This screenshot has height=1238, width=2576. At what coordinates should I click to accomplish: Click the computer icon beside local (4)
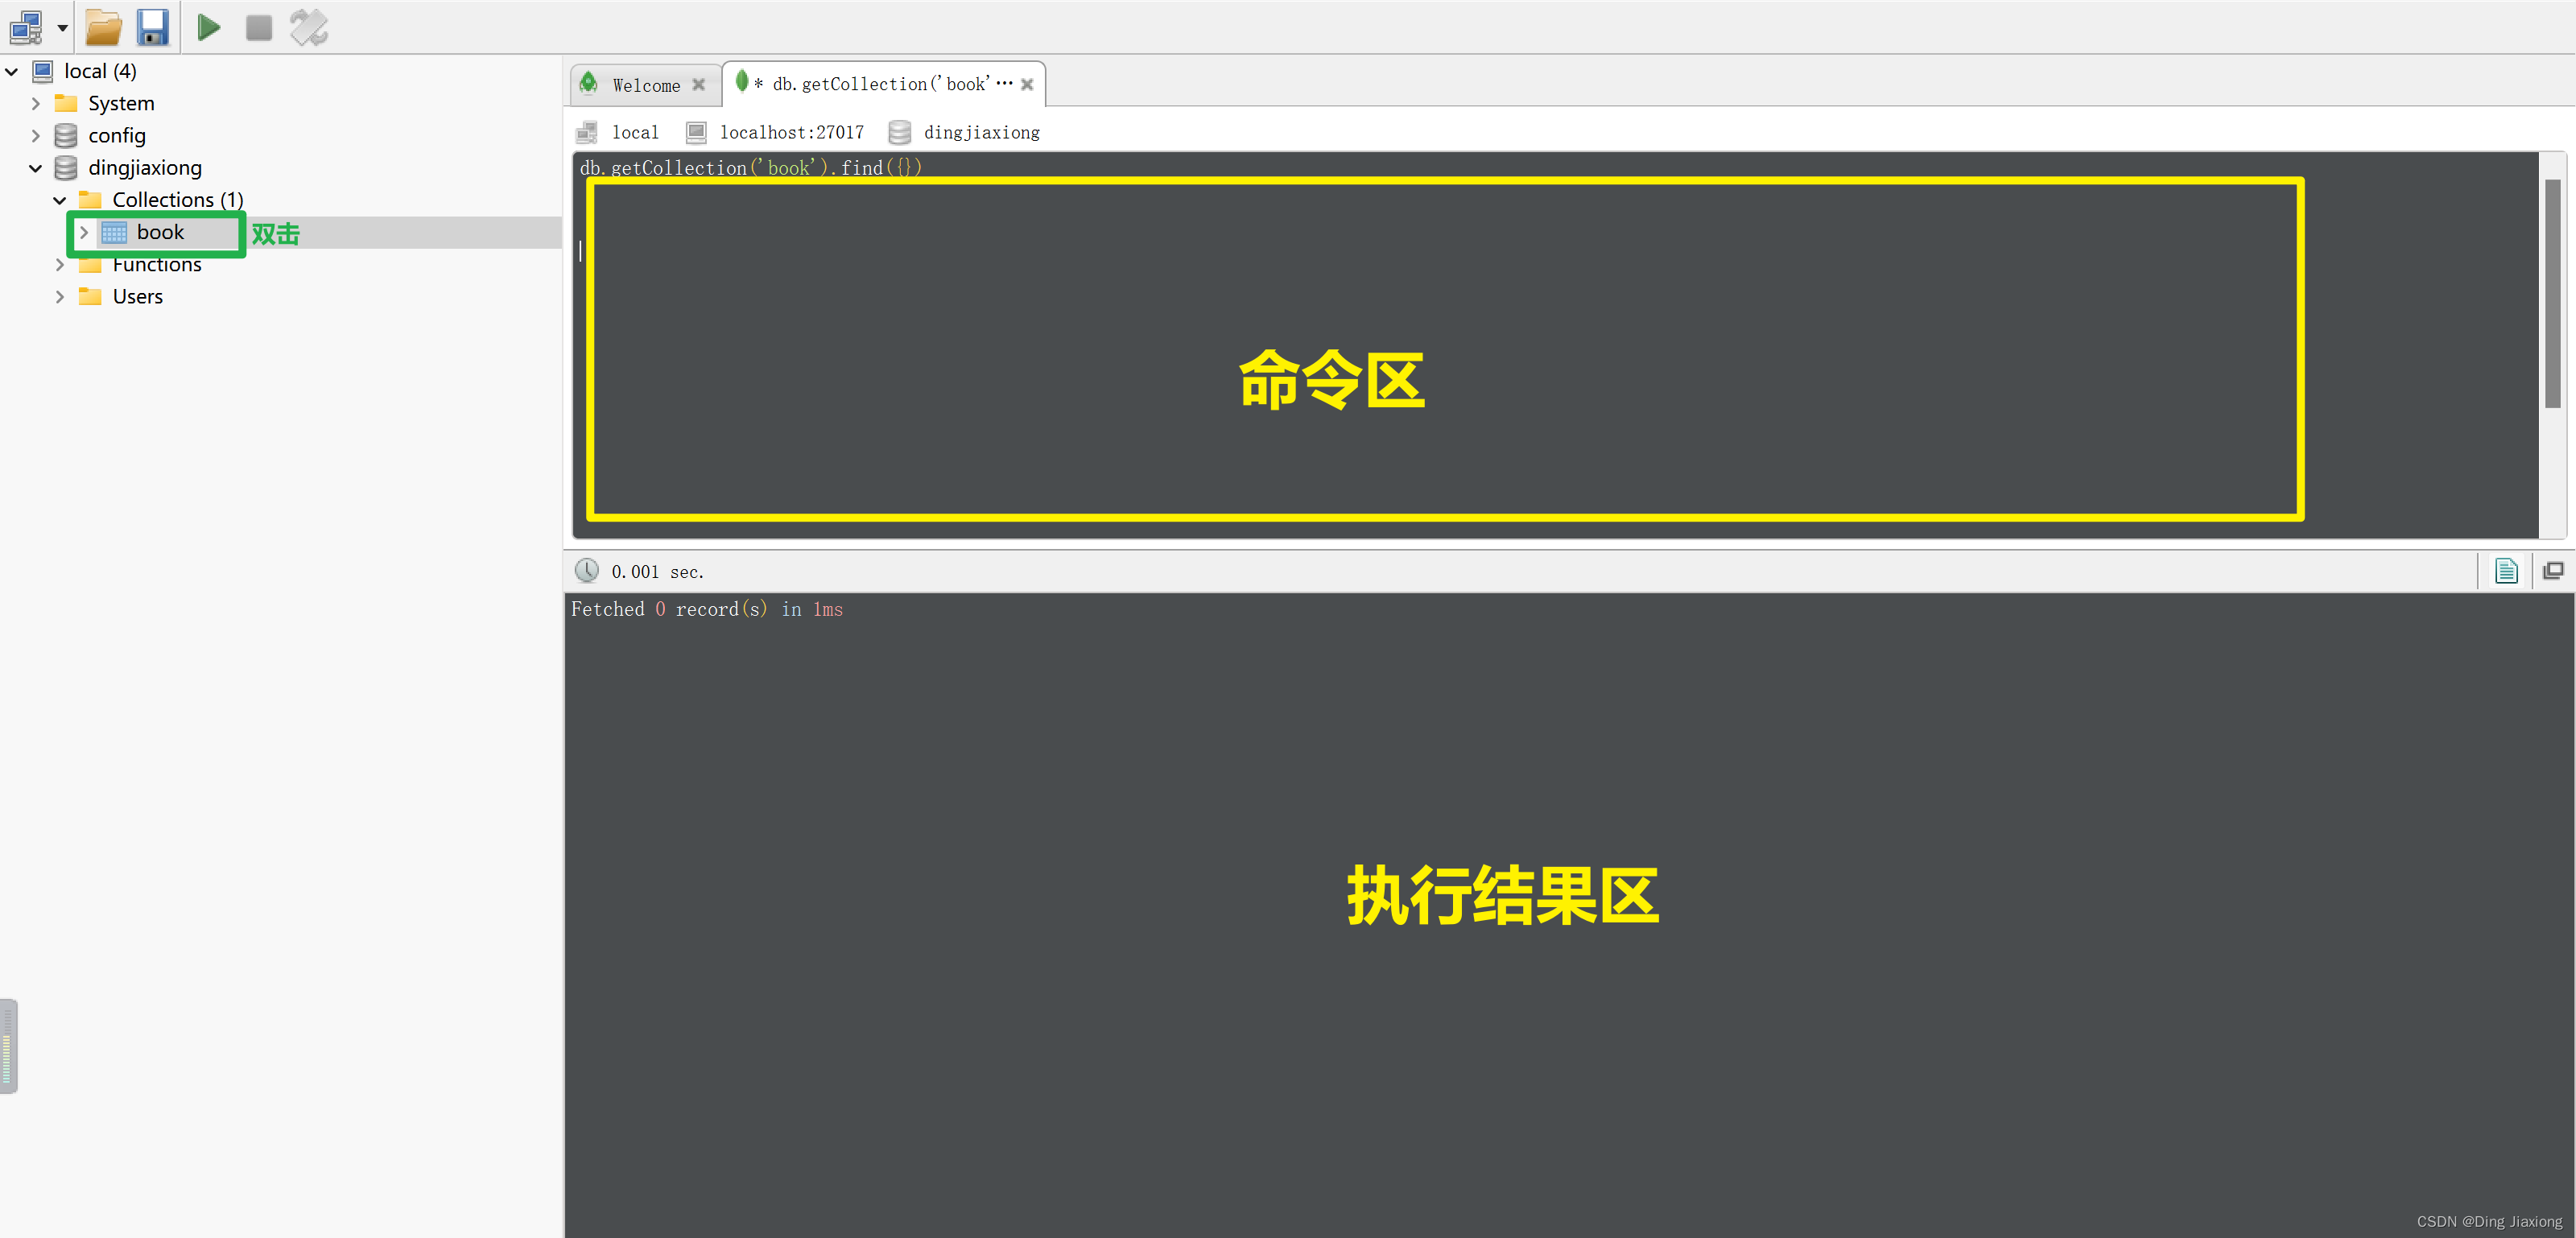pos(43,71)
